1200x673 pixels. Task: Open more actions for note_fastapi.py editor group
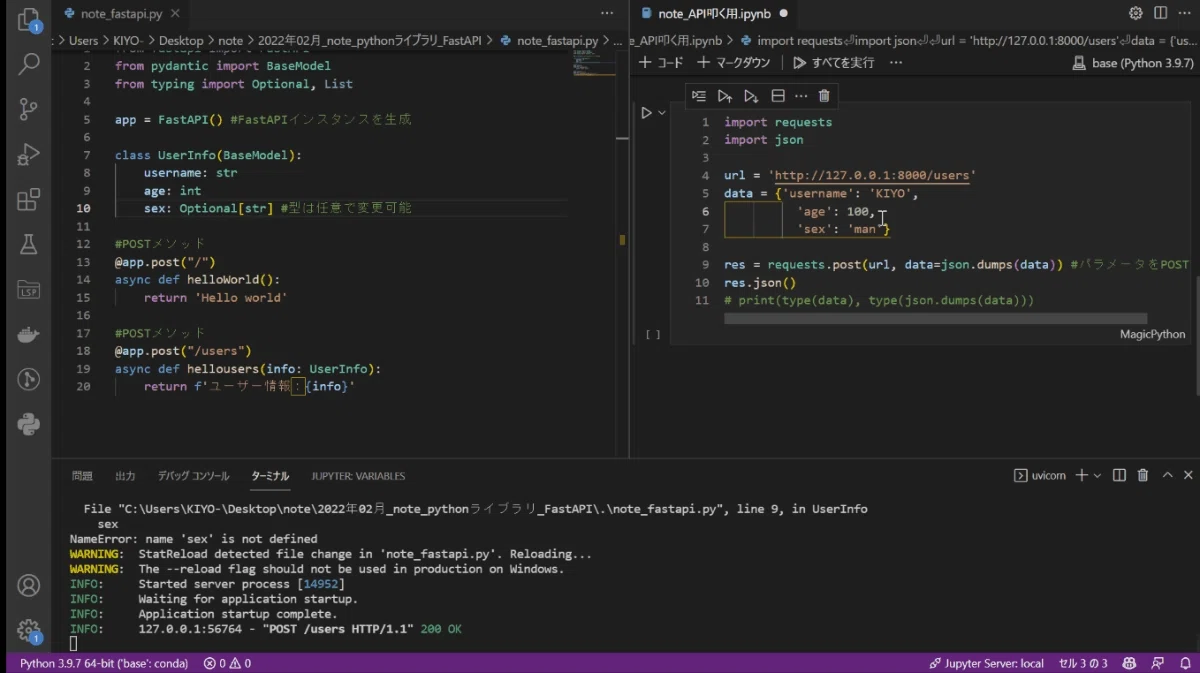(x=607, y=13)
